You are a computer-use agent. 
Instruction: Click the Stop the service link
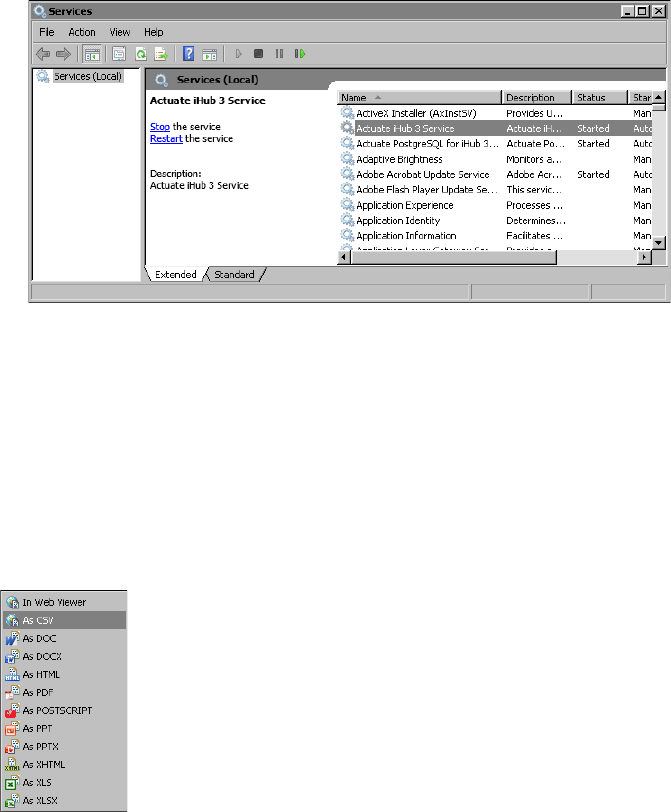160,127
